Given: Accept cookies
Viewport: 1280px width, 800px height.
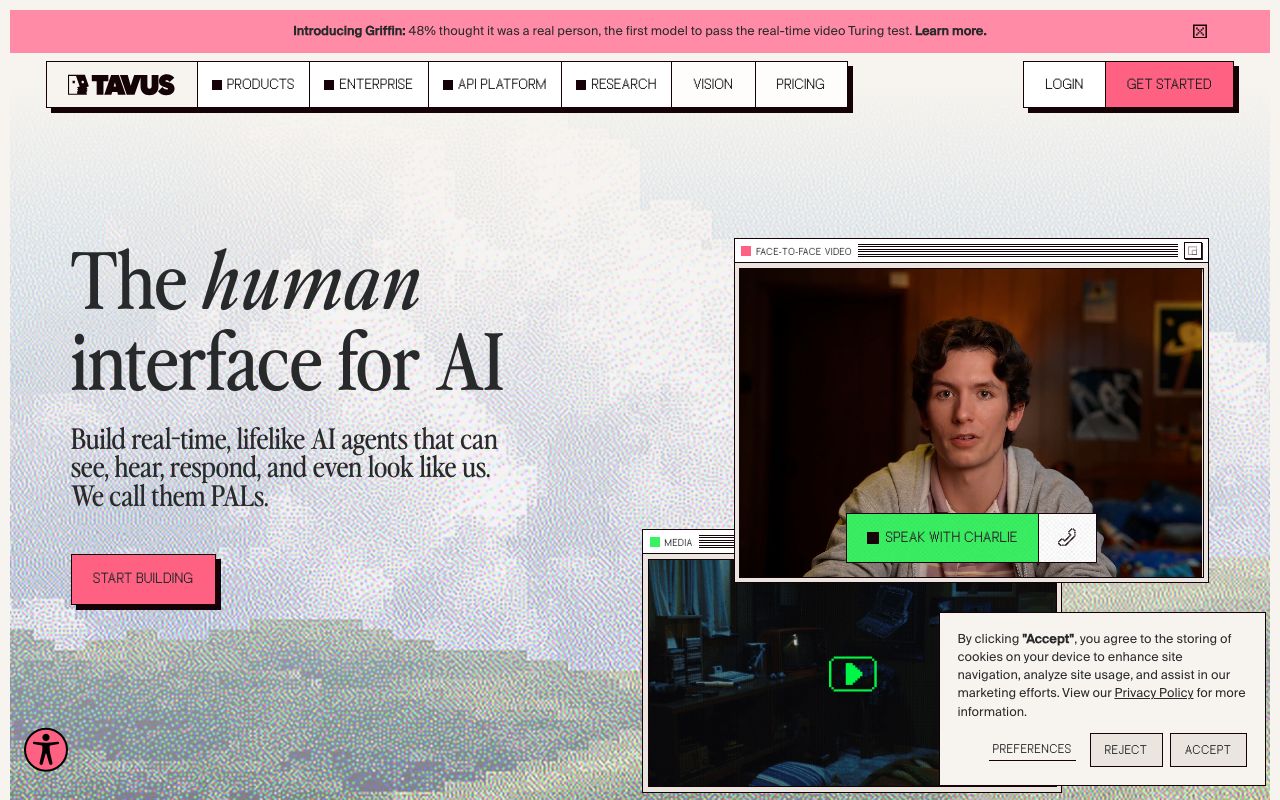Looking at the screenshot, I should (x=1208, y=750).
